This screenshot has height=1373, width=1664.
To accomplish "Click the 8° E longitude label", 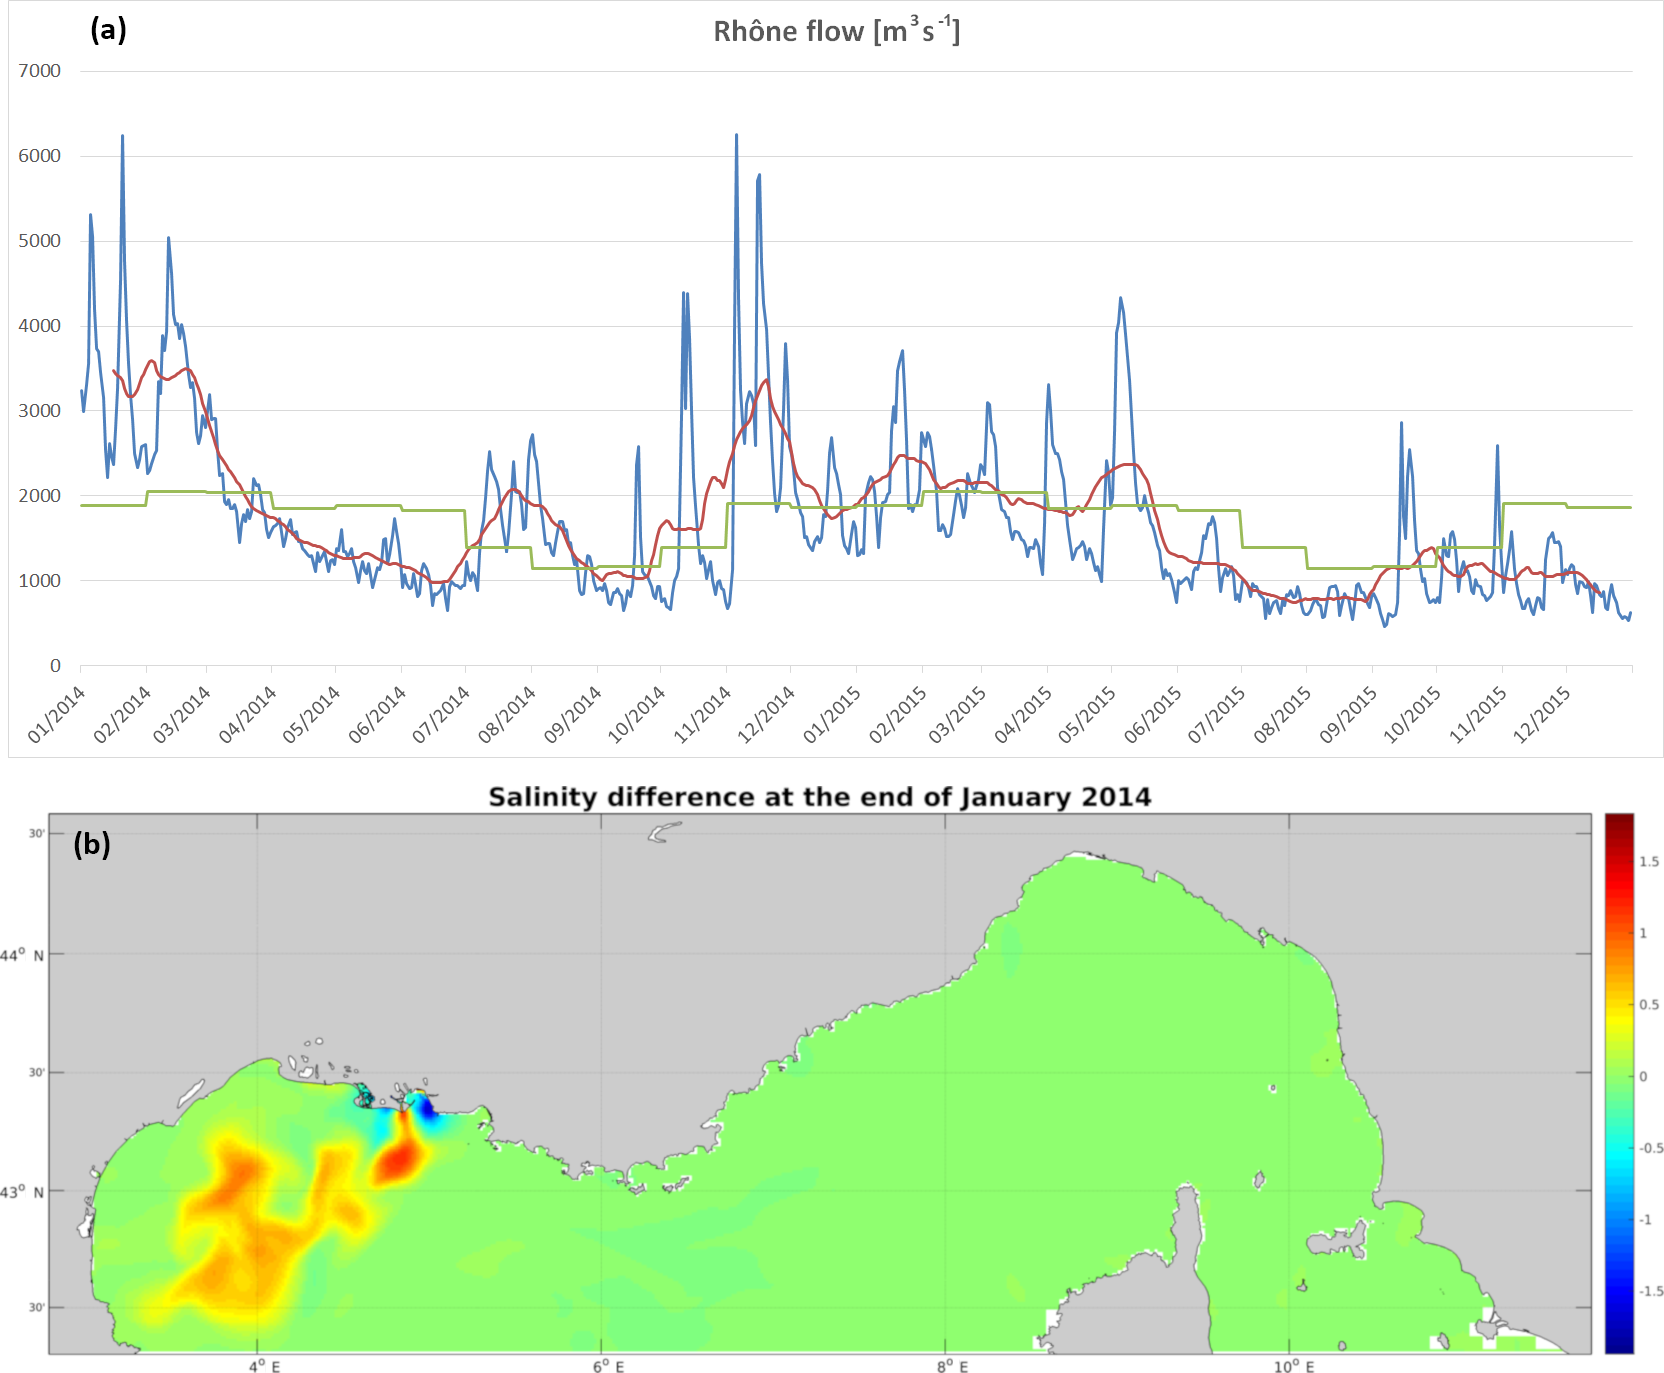I will (952, 1366).
